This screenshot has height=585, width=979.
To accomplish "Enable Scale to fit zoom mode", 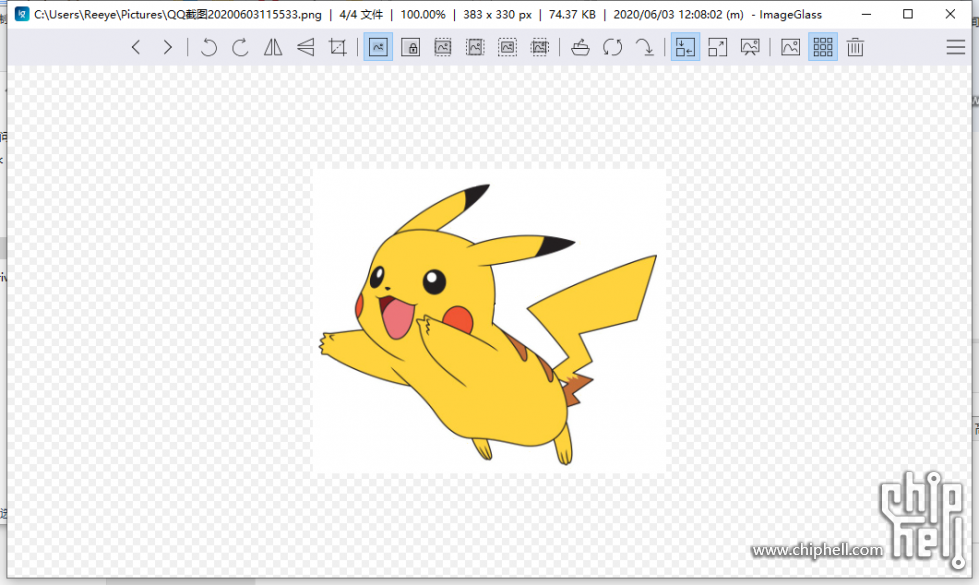I will pos(508,47).
